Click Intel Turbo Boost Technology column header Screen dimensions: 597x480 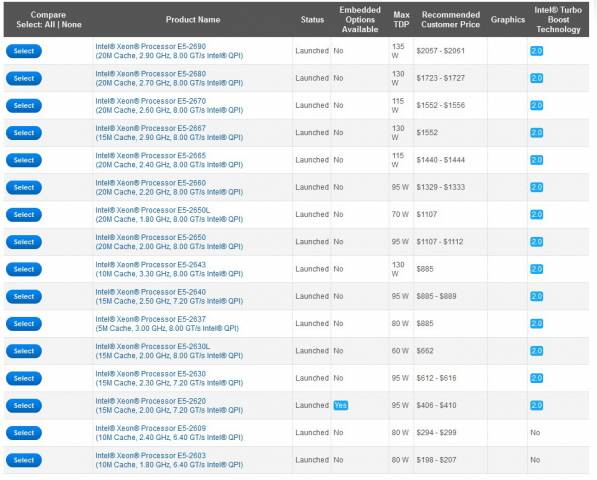(x=558, y=19)
